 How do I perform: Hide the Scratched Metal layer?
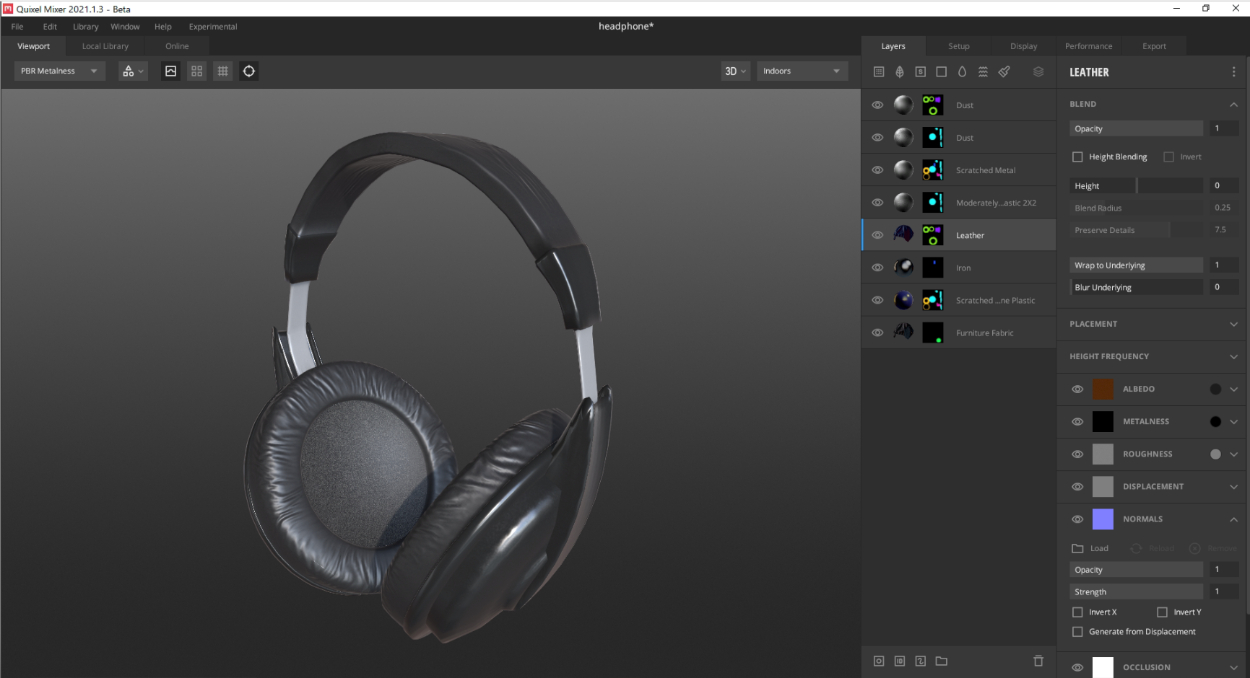tap(877, 170)
